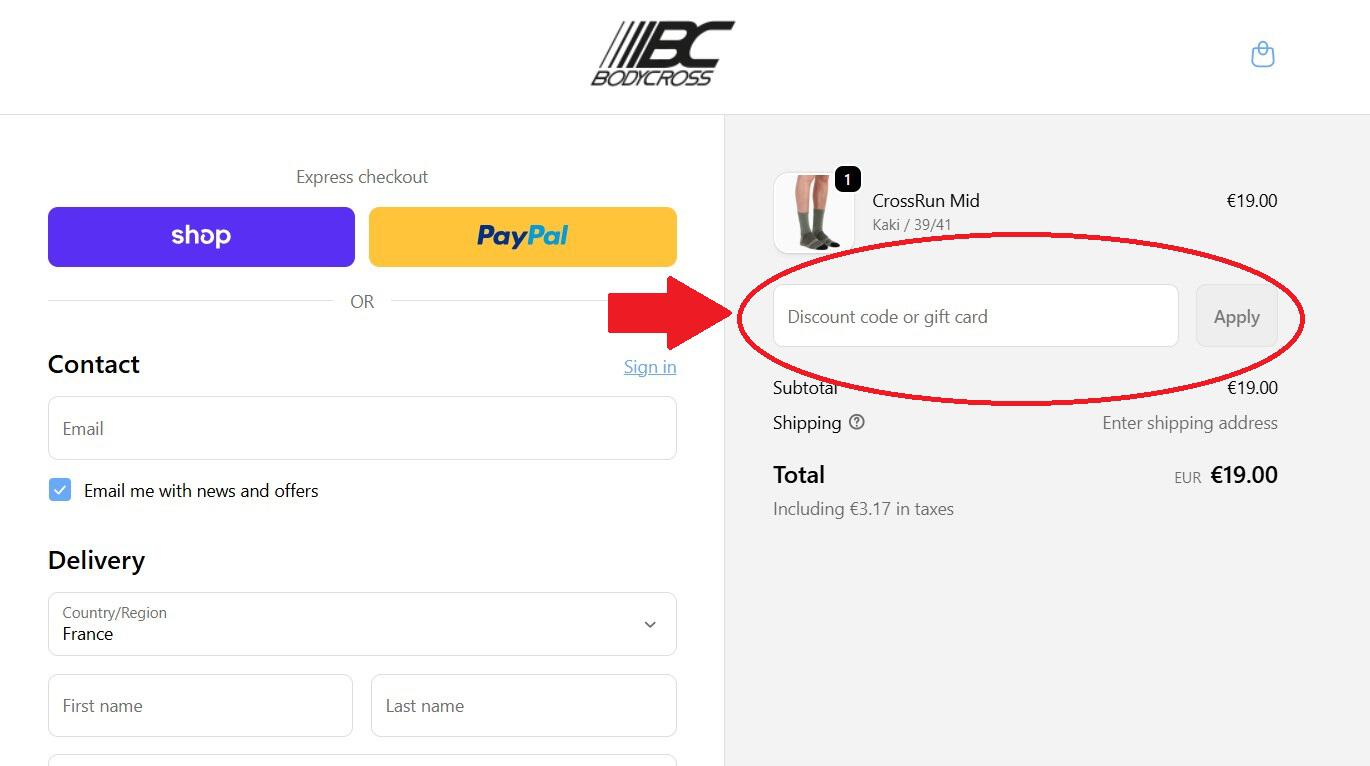Click the Enter shipping address text

(1189, 423)
